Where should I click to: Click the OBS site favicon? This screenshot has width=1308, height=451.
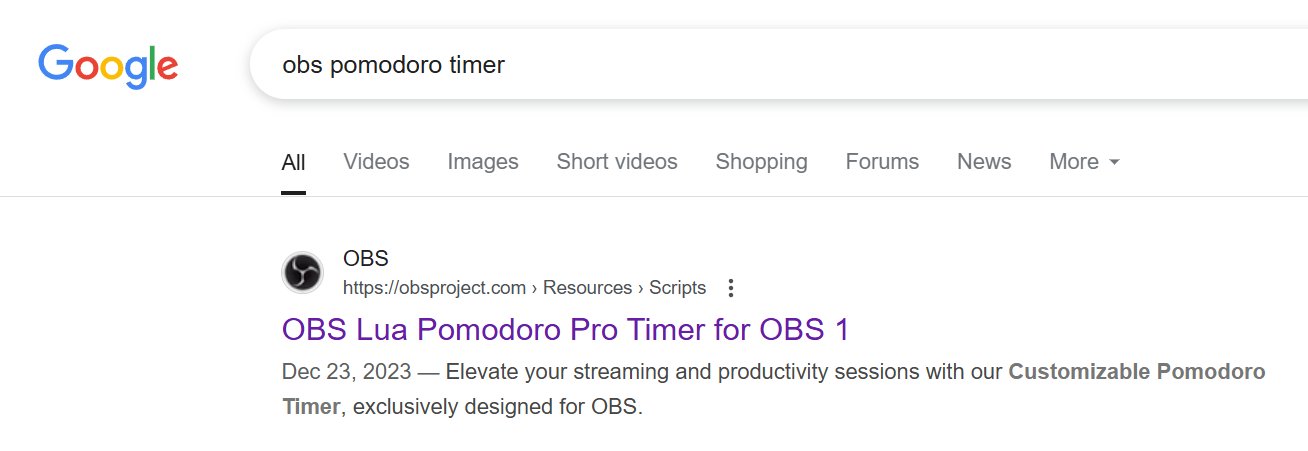coord(302,273)
